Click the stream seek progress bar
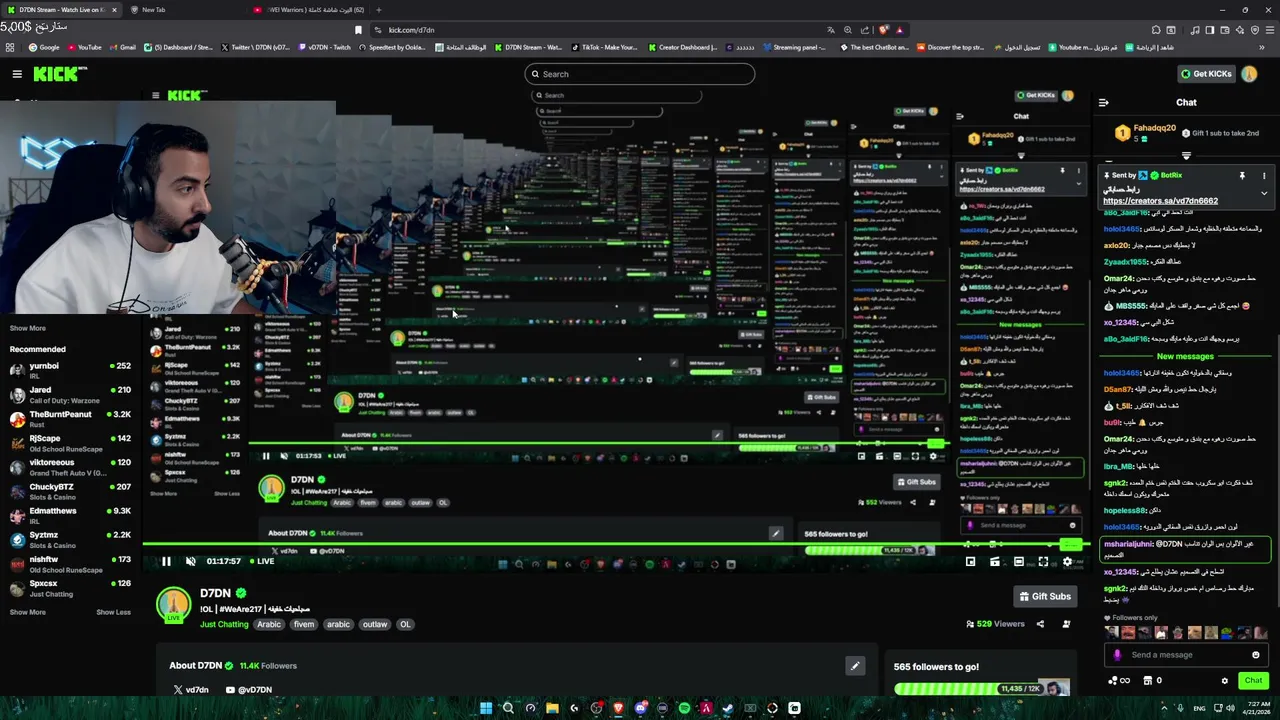Image resolution: width=1280 pixels, height=720 pixels. 615,545
